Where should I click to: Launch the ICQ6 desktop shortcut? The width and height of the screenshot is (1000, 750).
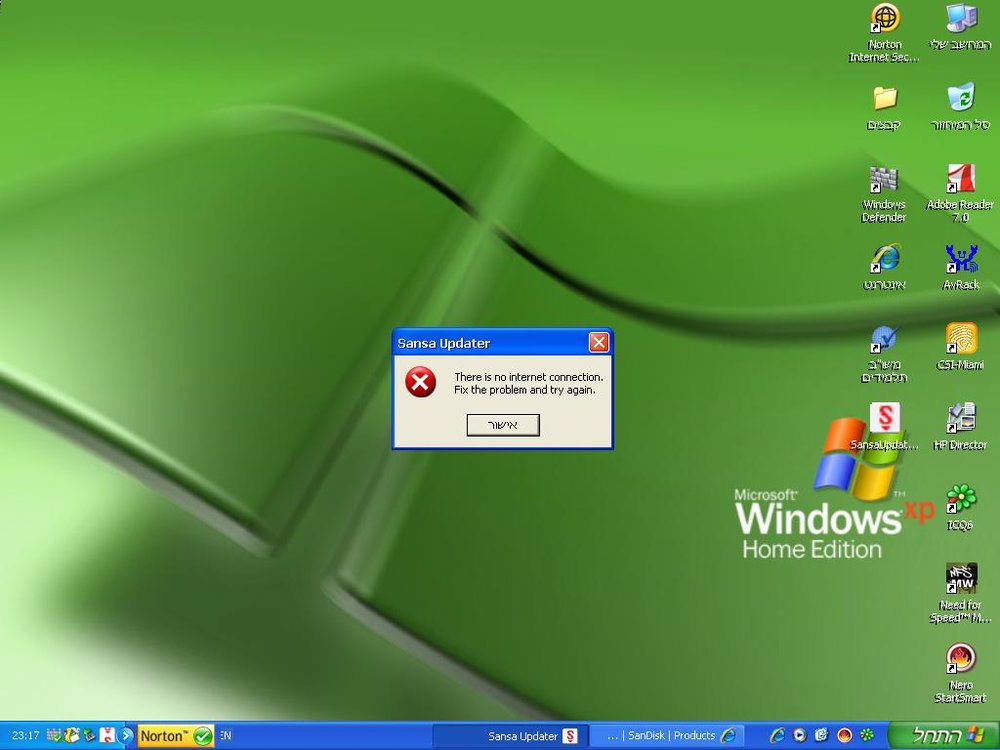coord(960,507)
